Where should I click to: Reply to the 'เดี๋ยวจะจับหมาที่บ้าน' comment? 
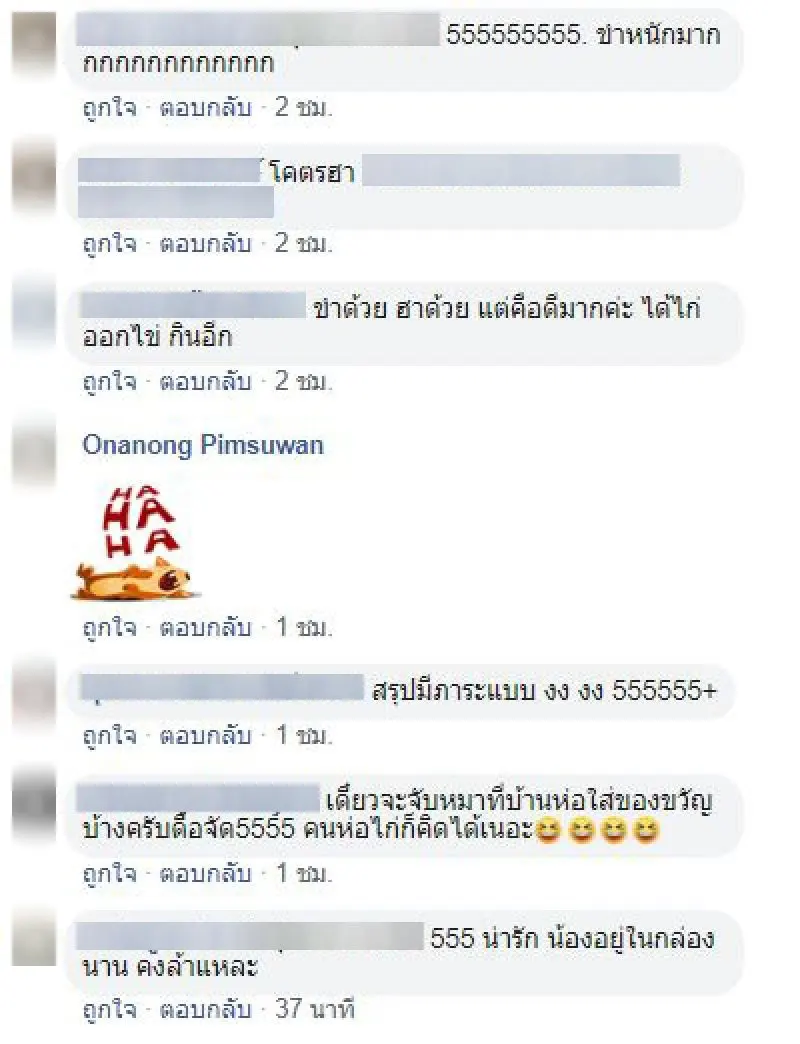(x=206, y=872)
